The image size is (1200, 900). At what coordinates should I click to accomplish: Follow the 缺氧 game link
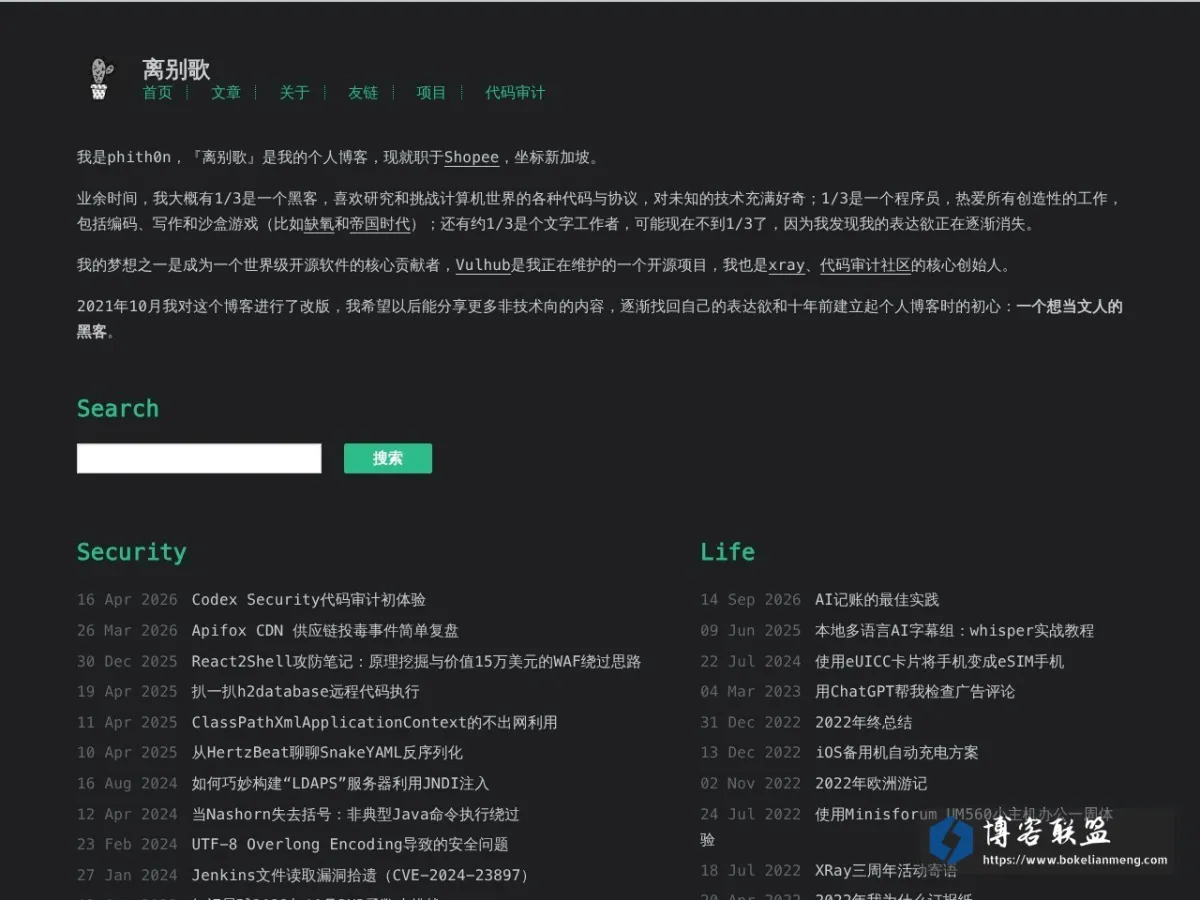319,224
